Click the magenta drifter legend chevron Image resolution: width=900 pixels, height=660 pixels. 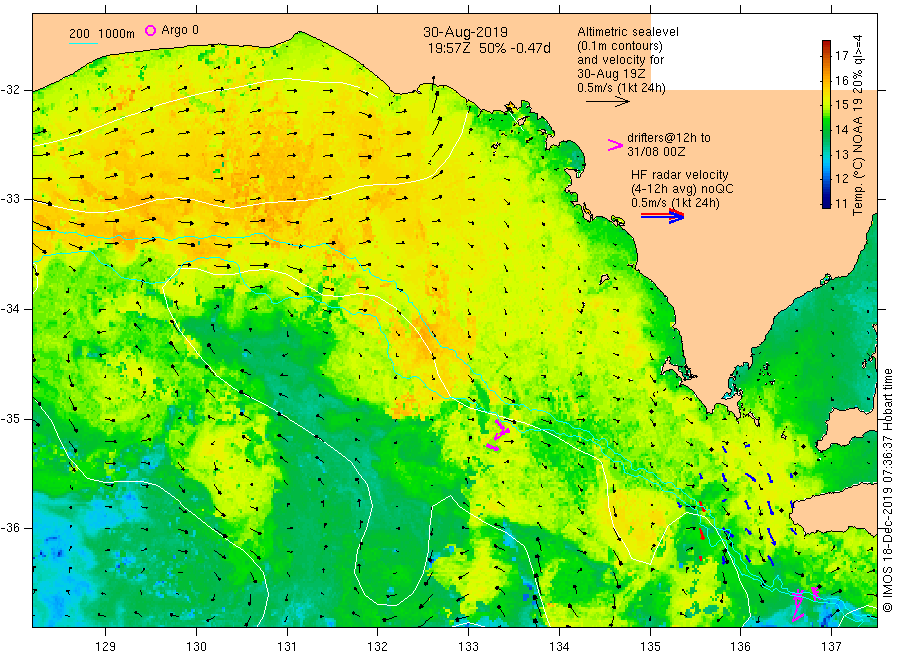615,145
